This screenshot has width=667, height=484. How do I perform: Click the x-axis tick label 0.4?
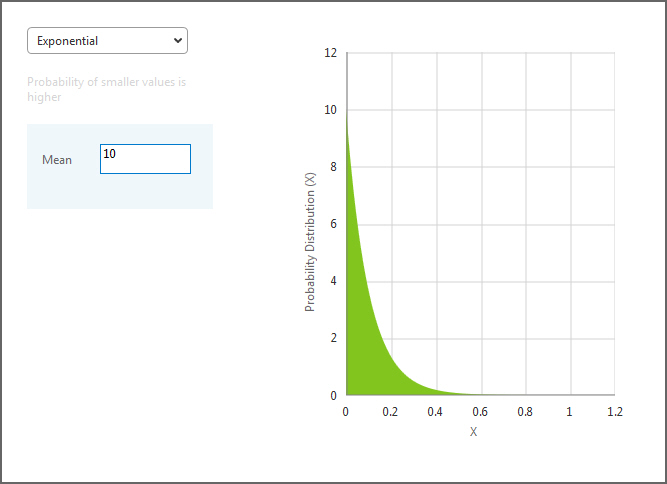(x=435, y=412)
